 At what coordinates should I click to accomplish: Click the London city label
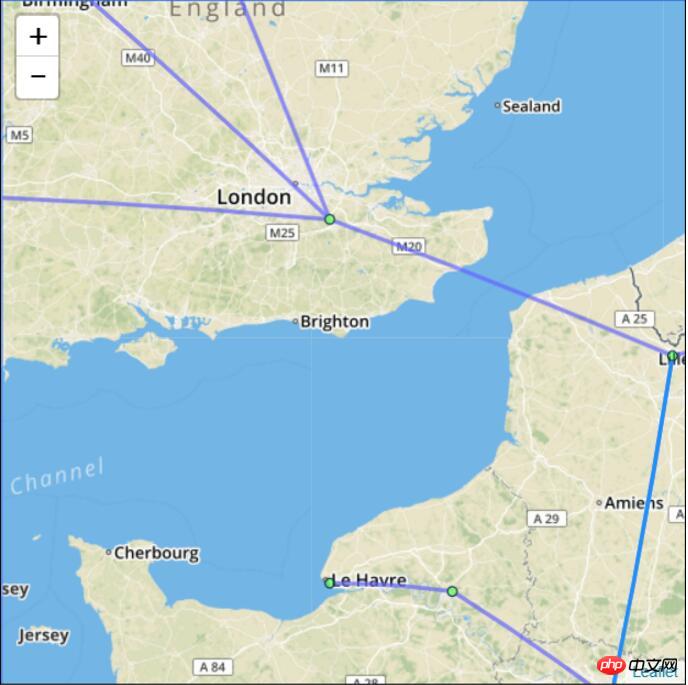coord(254,197)
